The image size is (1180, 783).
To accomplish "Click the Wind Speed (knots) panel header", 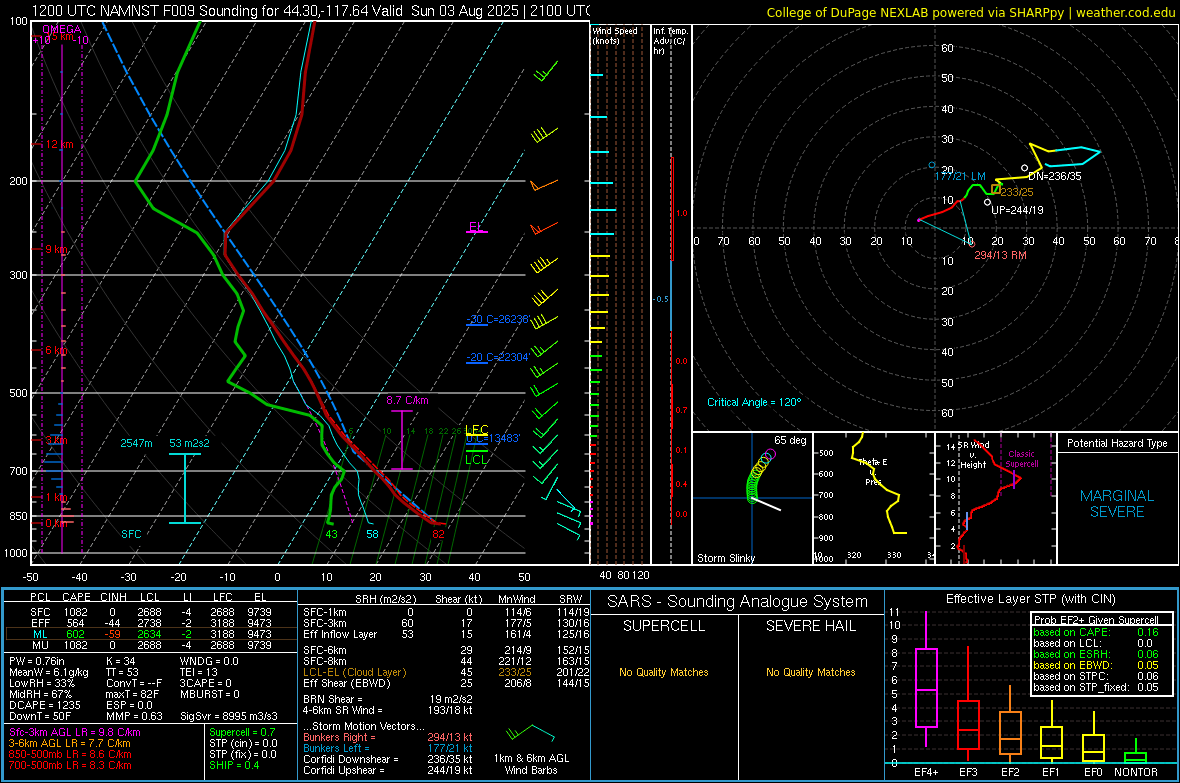I will [x=615, y=35].
